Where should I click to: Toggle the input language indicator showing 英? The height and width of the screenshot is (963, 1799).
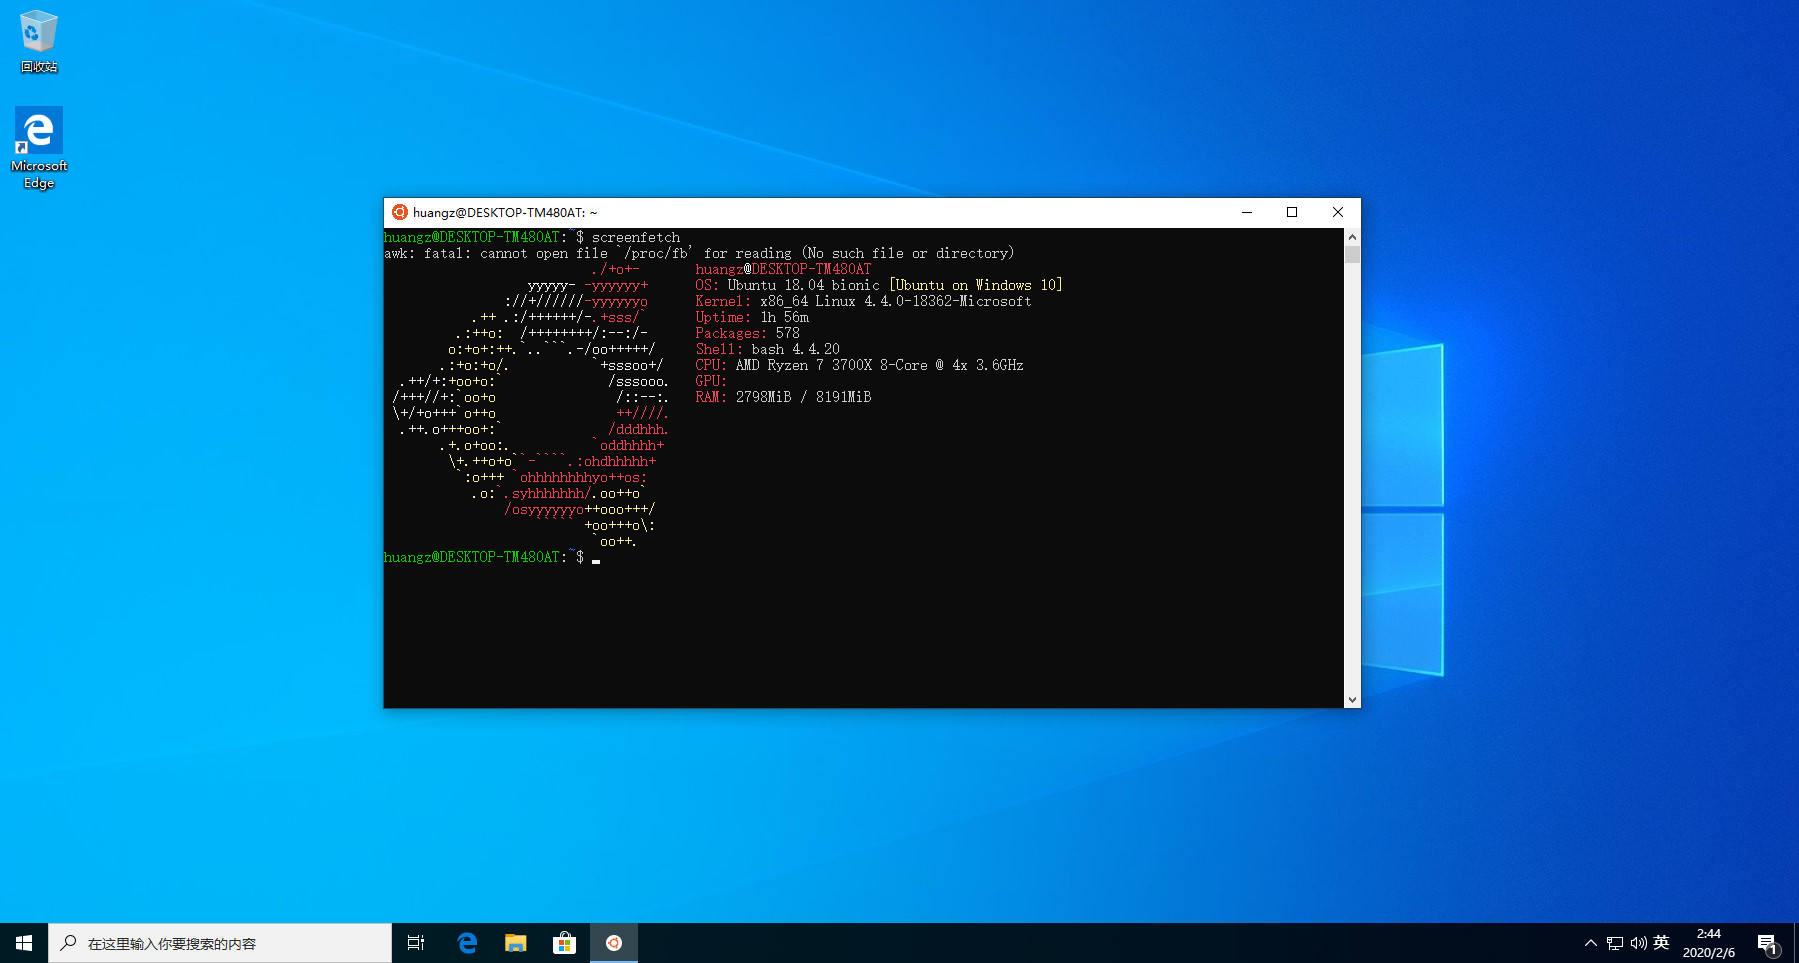[x=1660, y=942]
